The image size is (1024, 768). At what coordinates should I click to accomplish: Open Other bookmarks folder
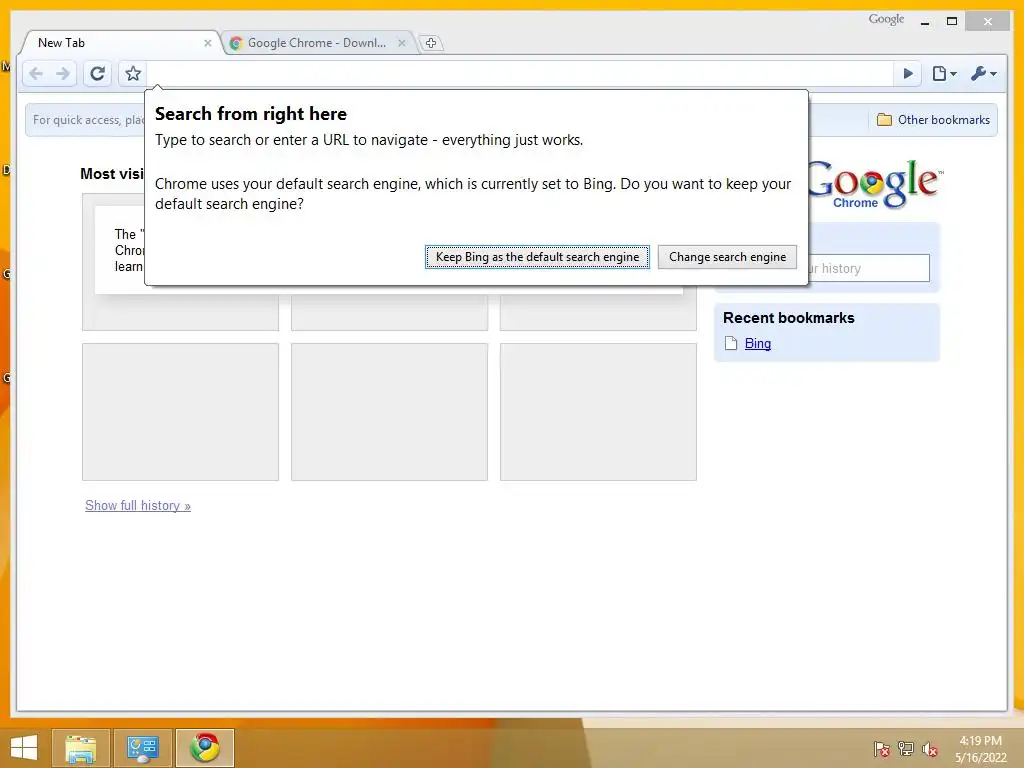933,120
